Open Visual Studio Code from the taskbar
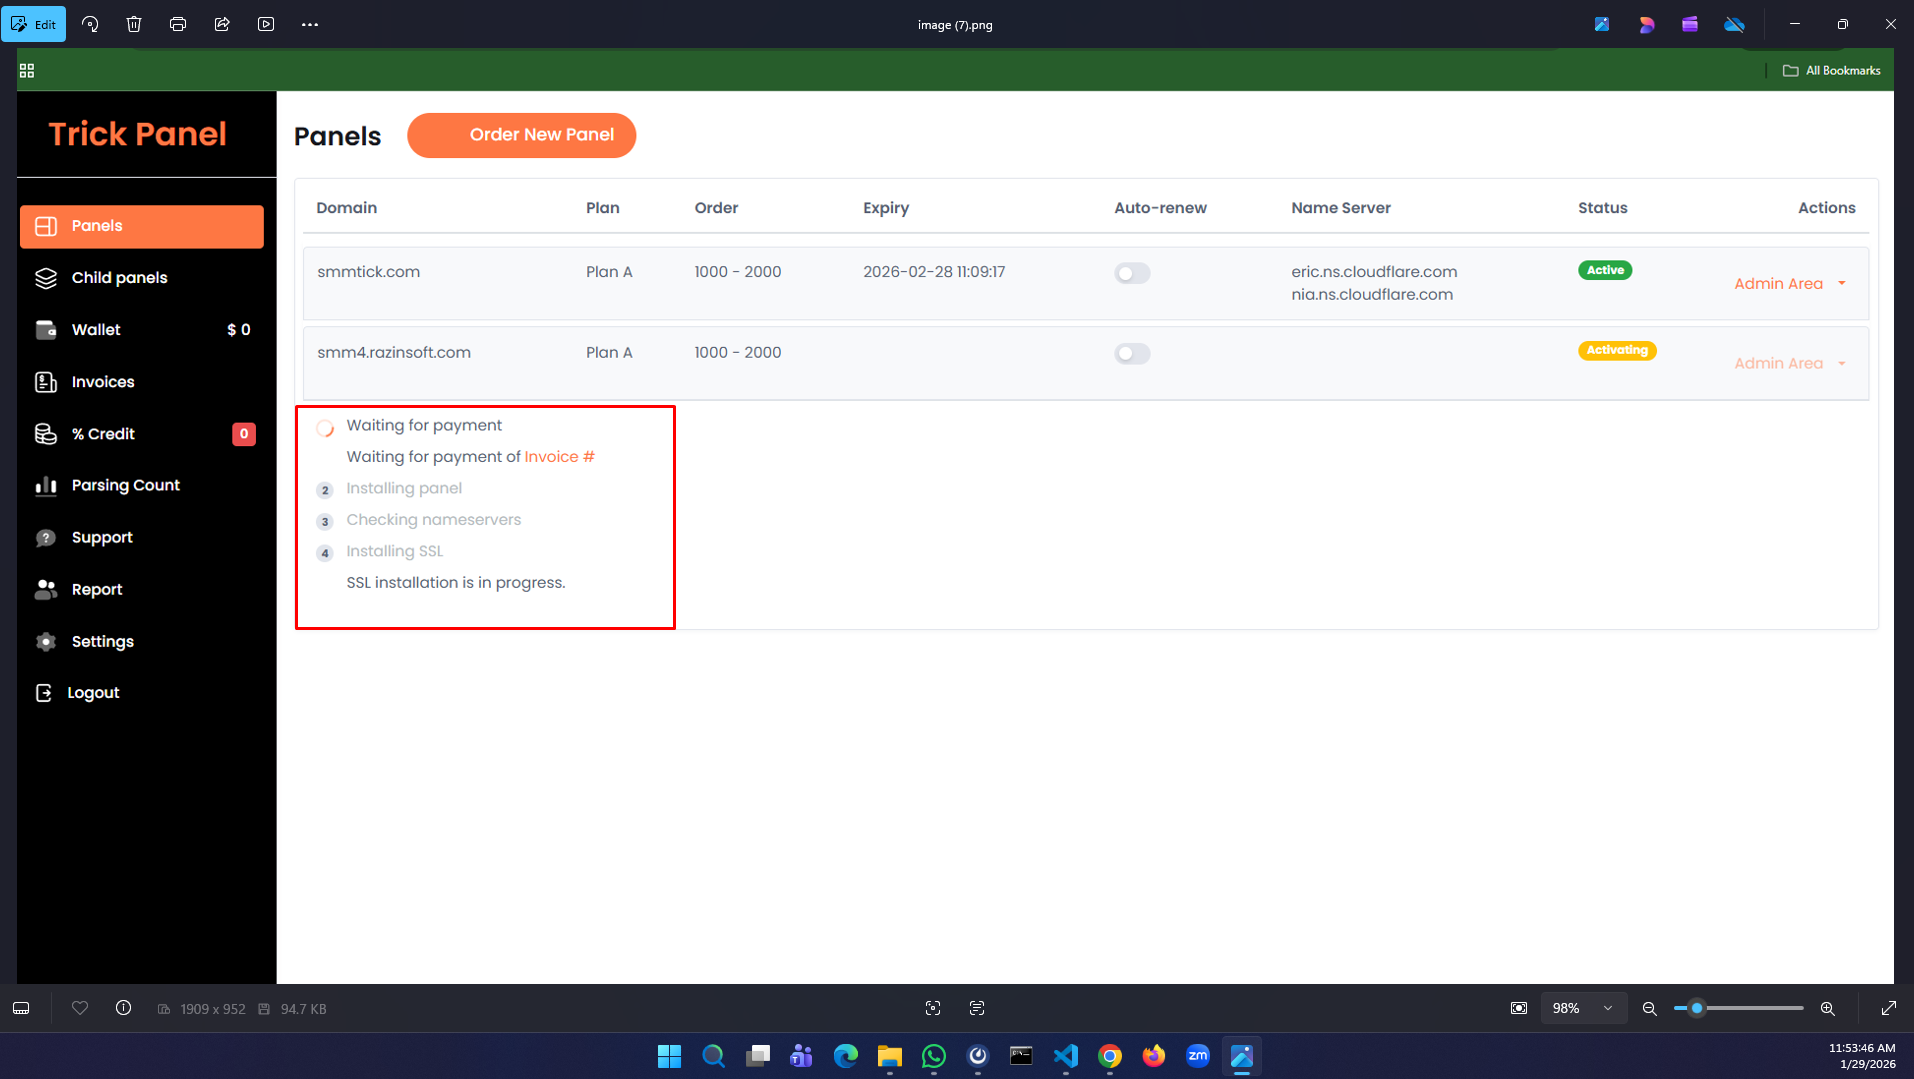This screenshot has width=1914, height=1079. click(x=1065, y=1056)
